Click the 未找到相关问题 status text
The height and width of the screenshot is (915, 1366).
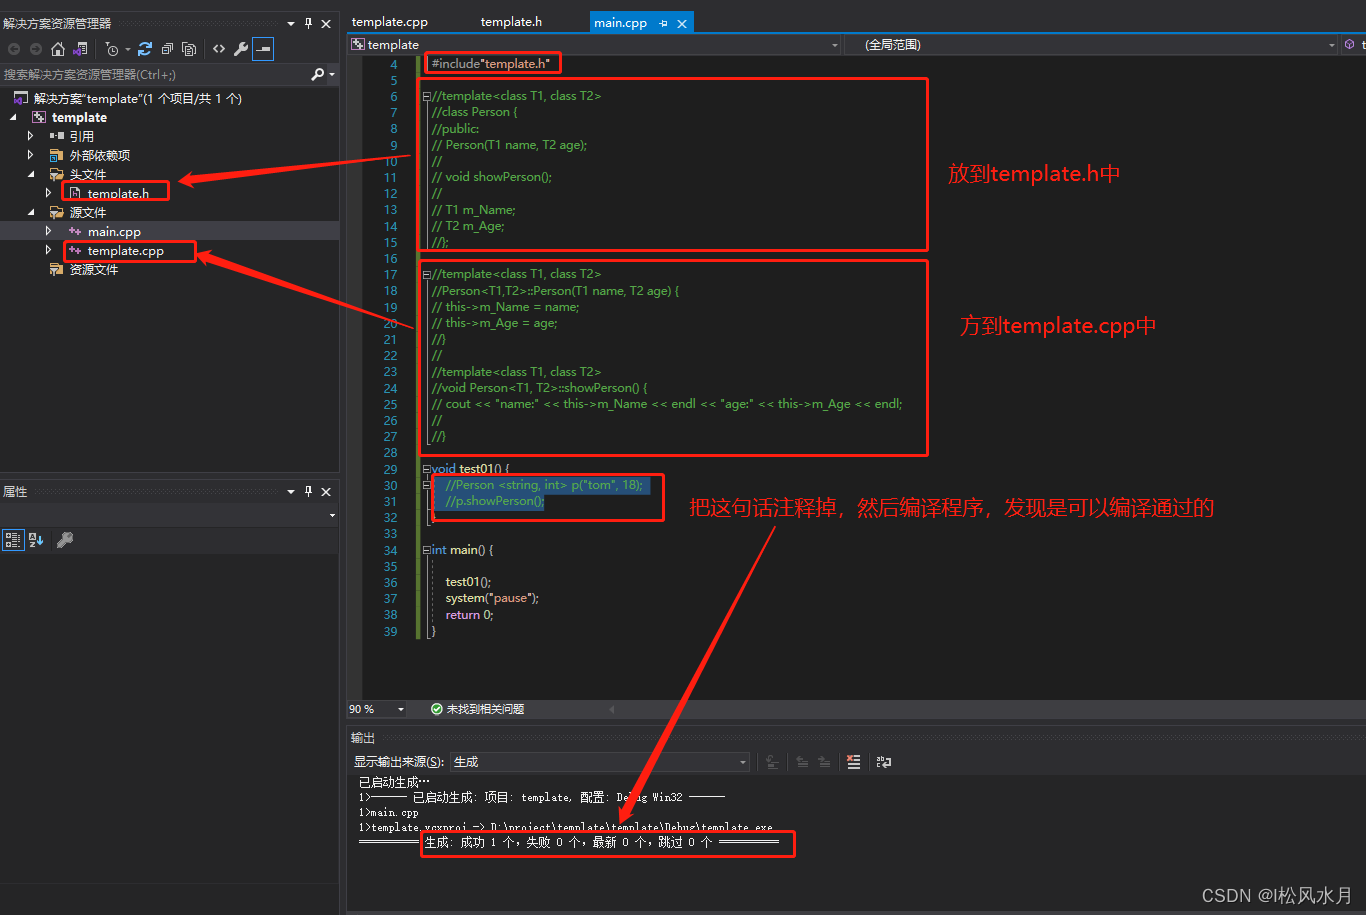coord(485,709)
